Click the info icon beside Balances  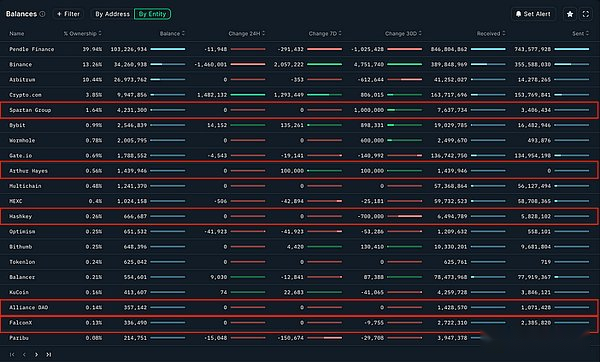click(x=42, y=14)
